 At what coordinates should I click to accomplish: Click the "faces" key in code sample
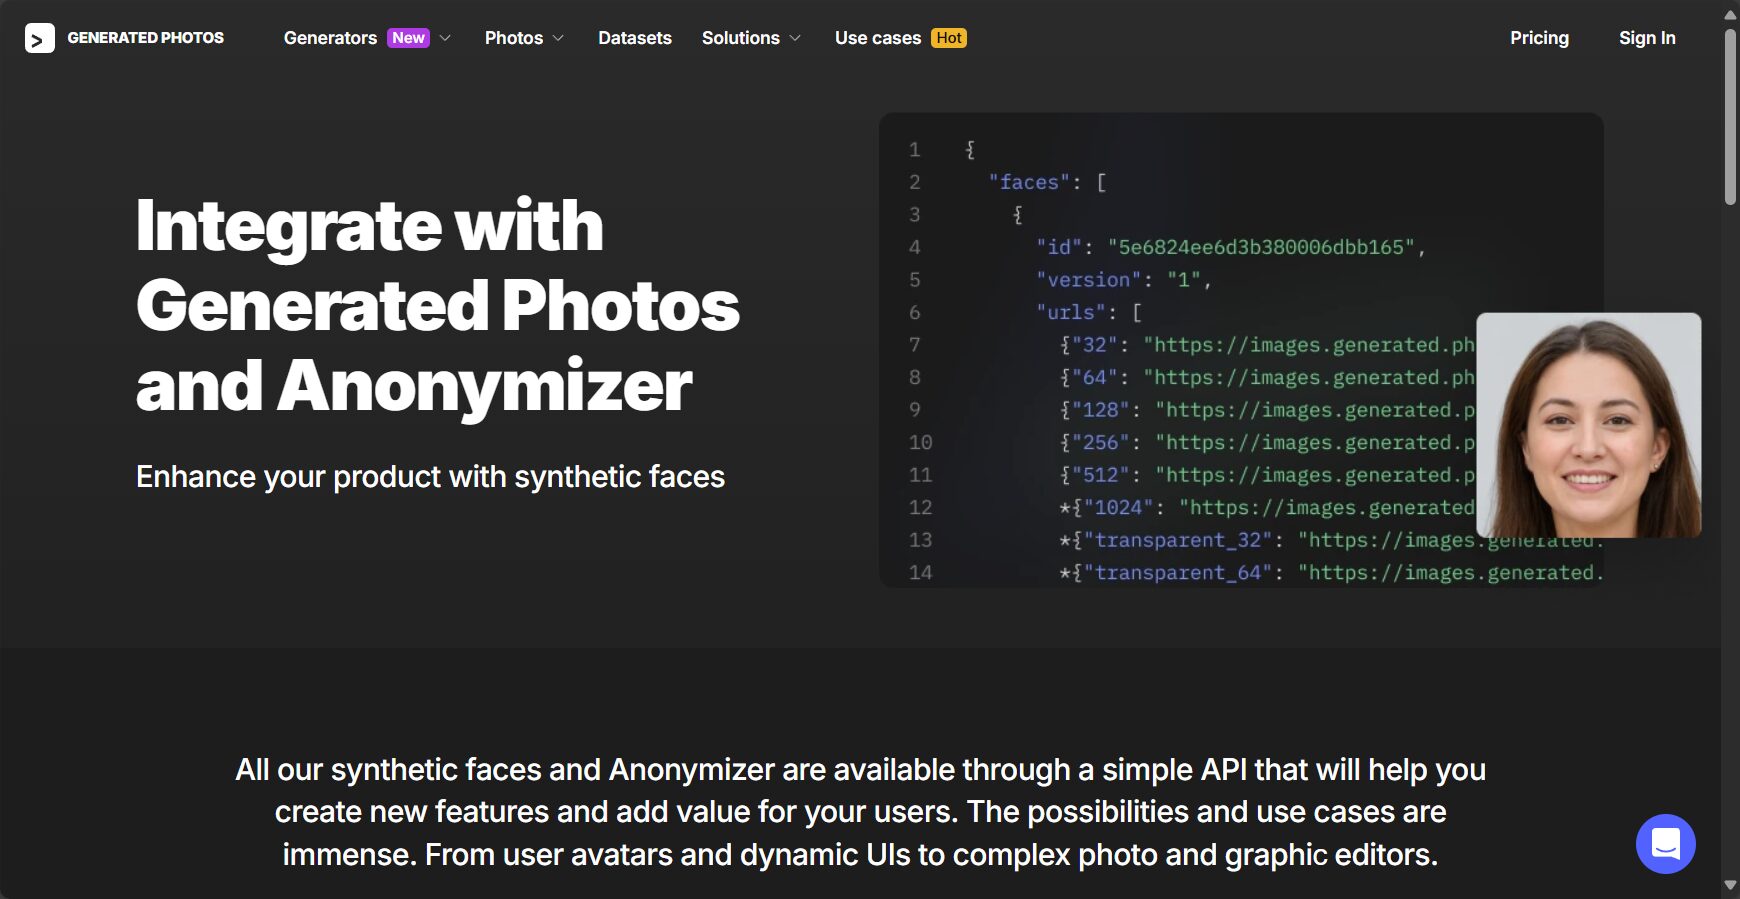click(x=1029, y=182)
